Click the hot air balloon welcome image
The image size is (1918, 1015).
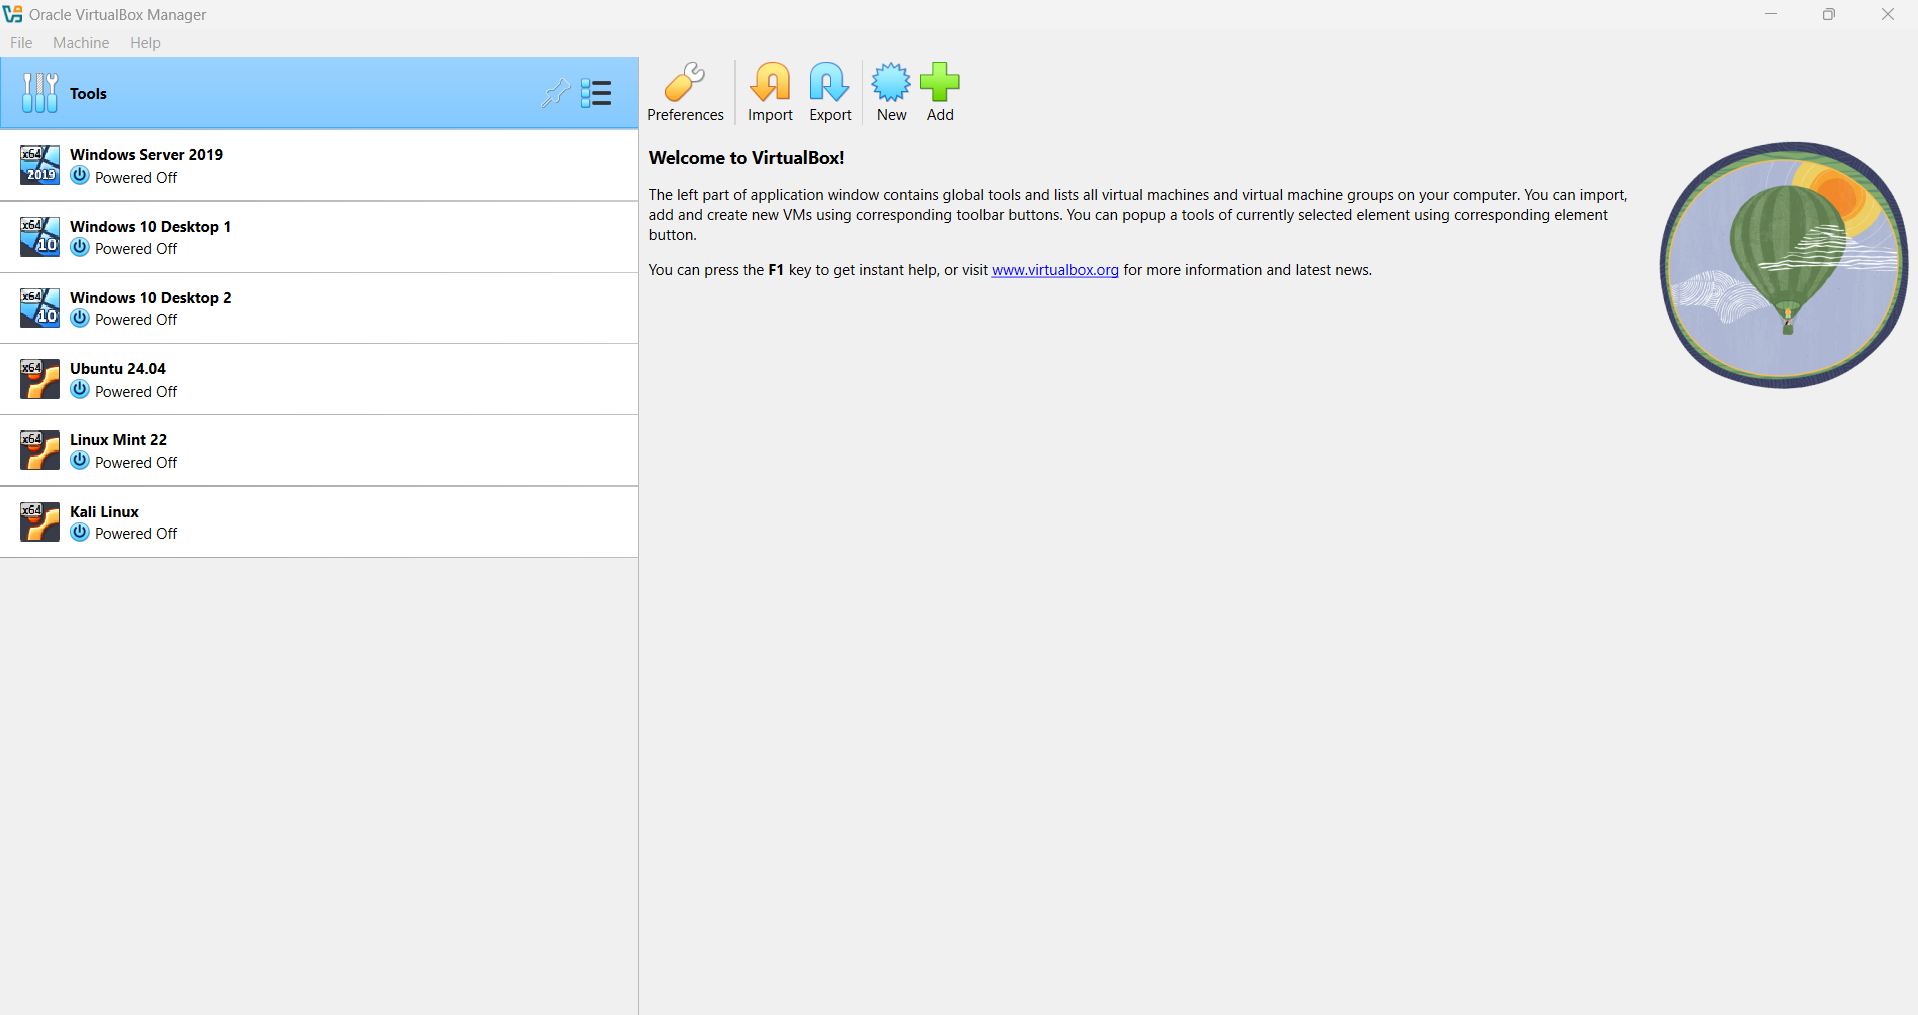[x=1784, y=265]
